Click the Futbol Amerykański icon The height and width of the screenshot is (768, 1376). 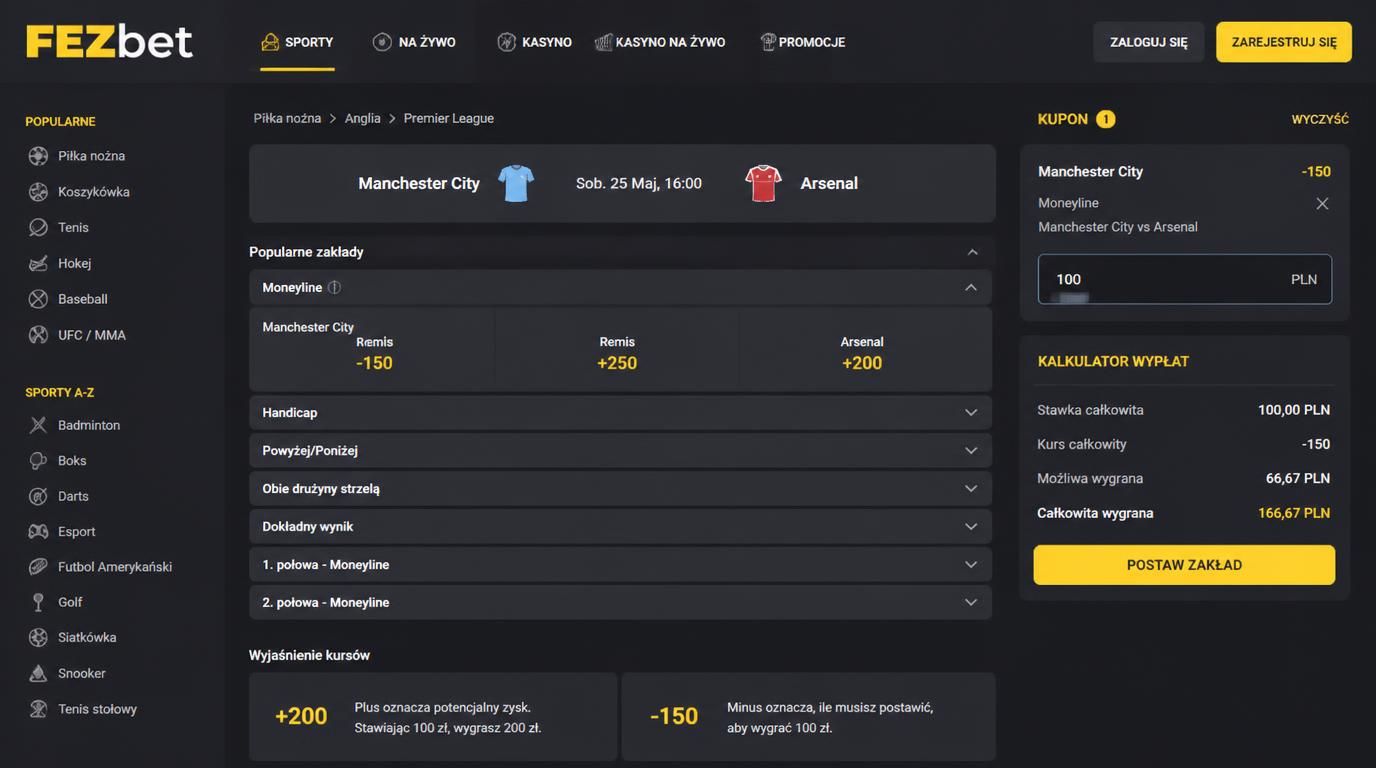point(38,567)
